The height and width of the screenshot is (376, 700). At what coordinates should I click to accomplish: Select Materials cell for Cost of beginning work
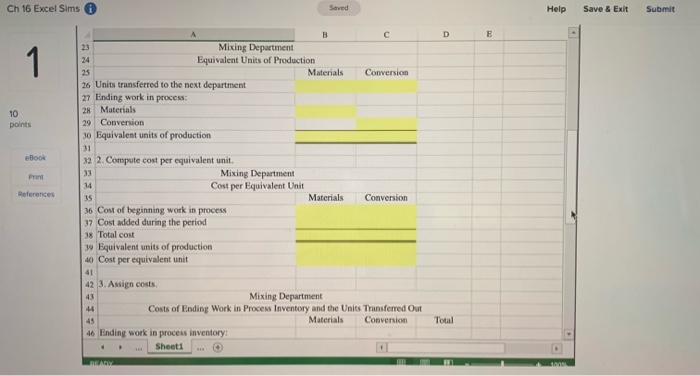click(x=326, y=210)
